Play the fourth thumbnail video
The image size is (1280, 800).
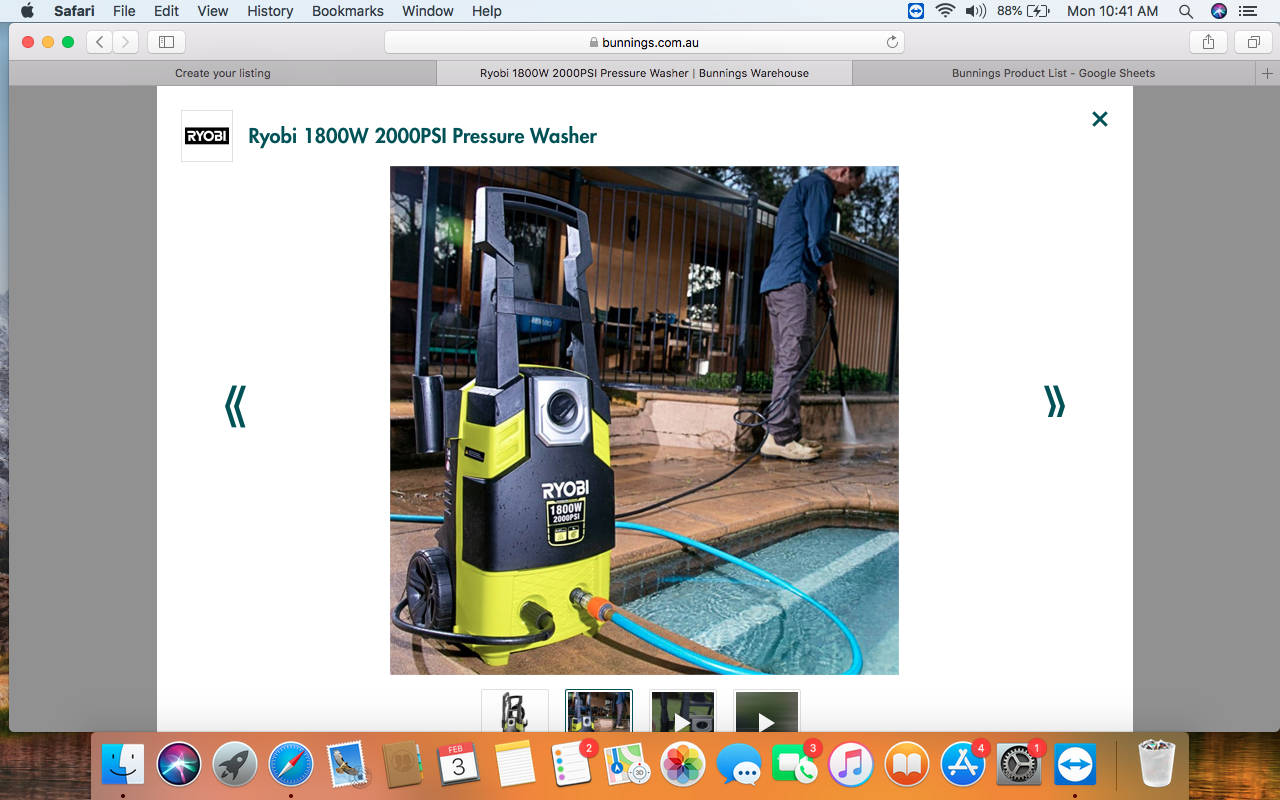[767, 711]
